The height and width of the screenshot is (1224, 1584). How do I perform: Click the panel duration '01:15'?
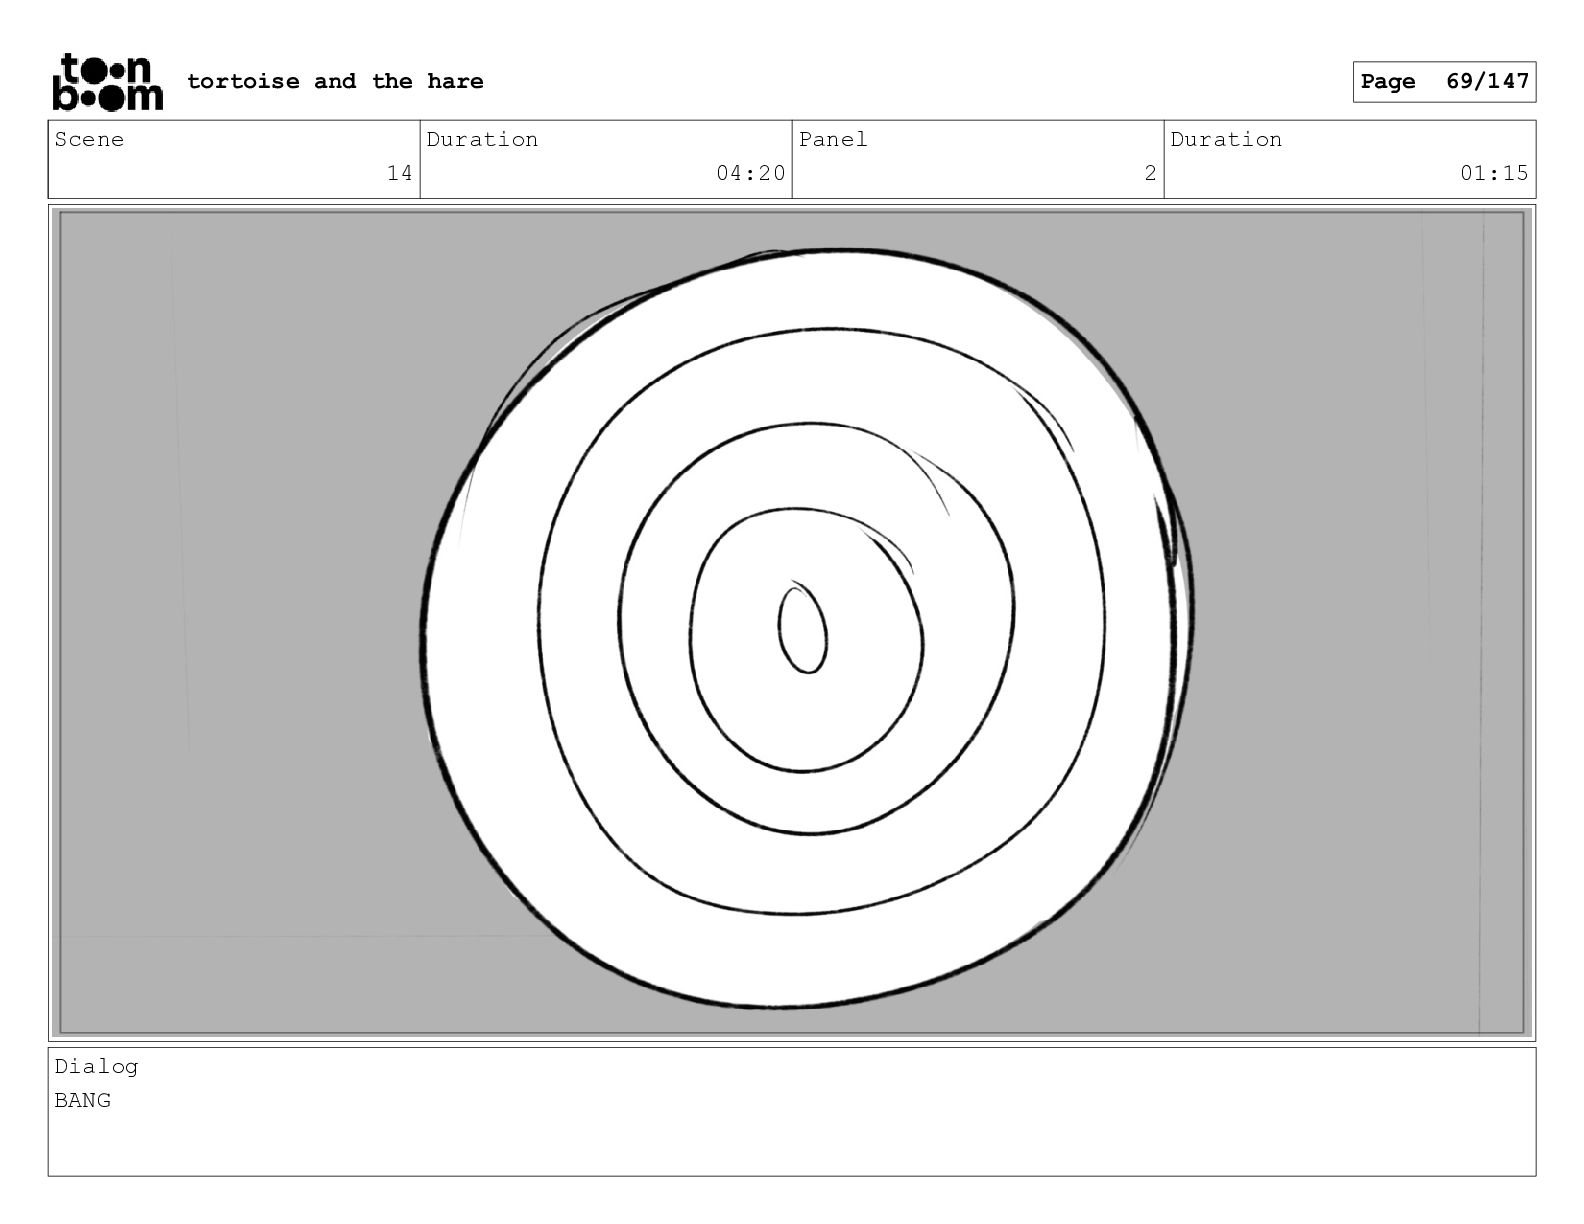click(1494, 173)
